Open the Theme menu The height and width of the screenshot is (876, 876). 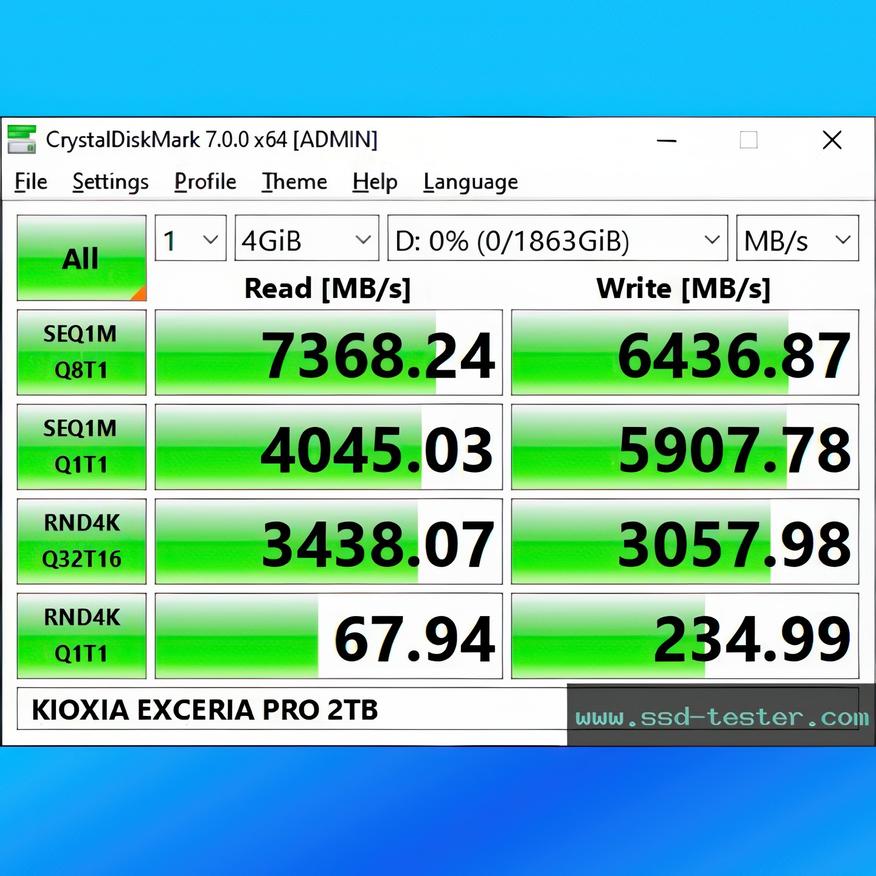294,182
